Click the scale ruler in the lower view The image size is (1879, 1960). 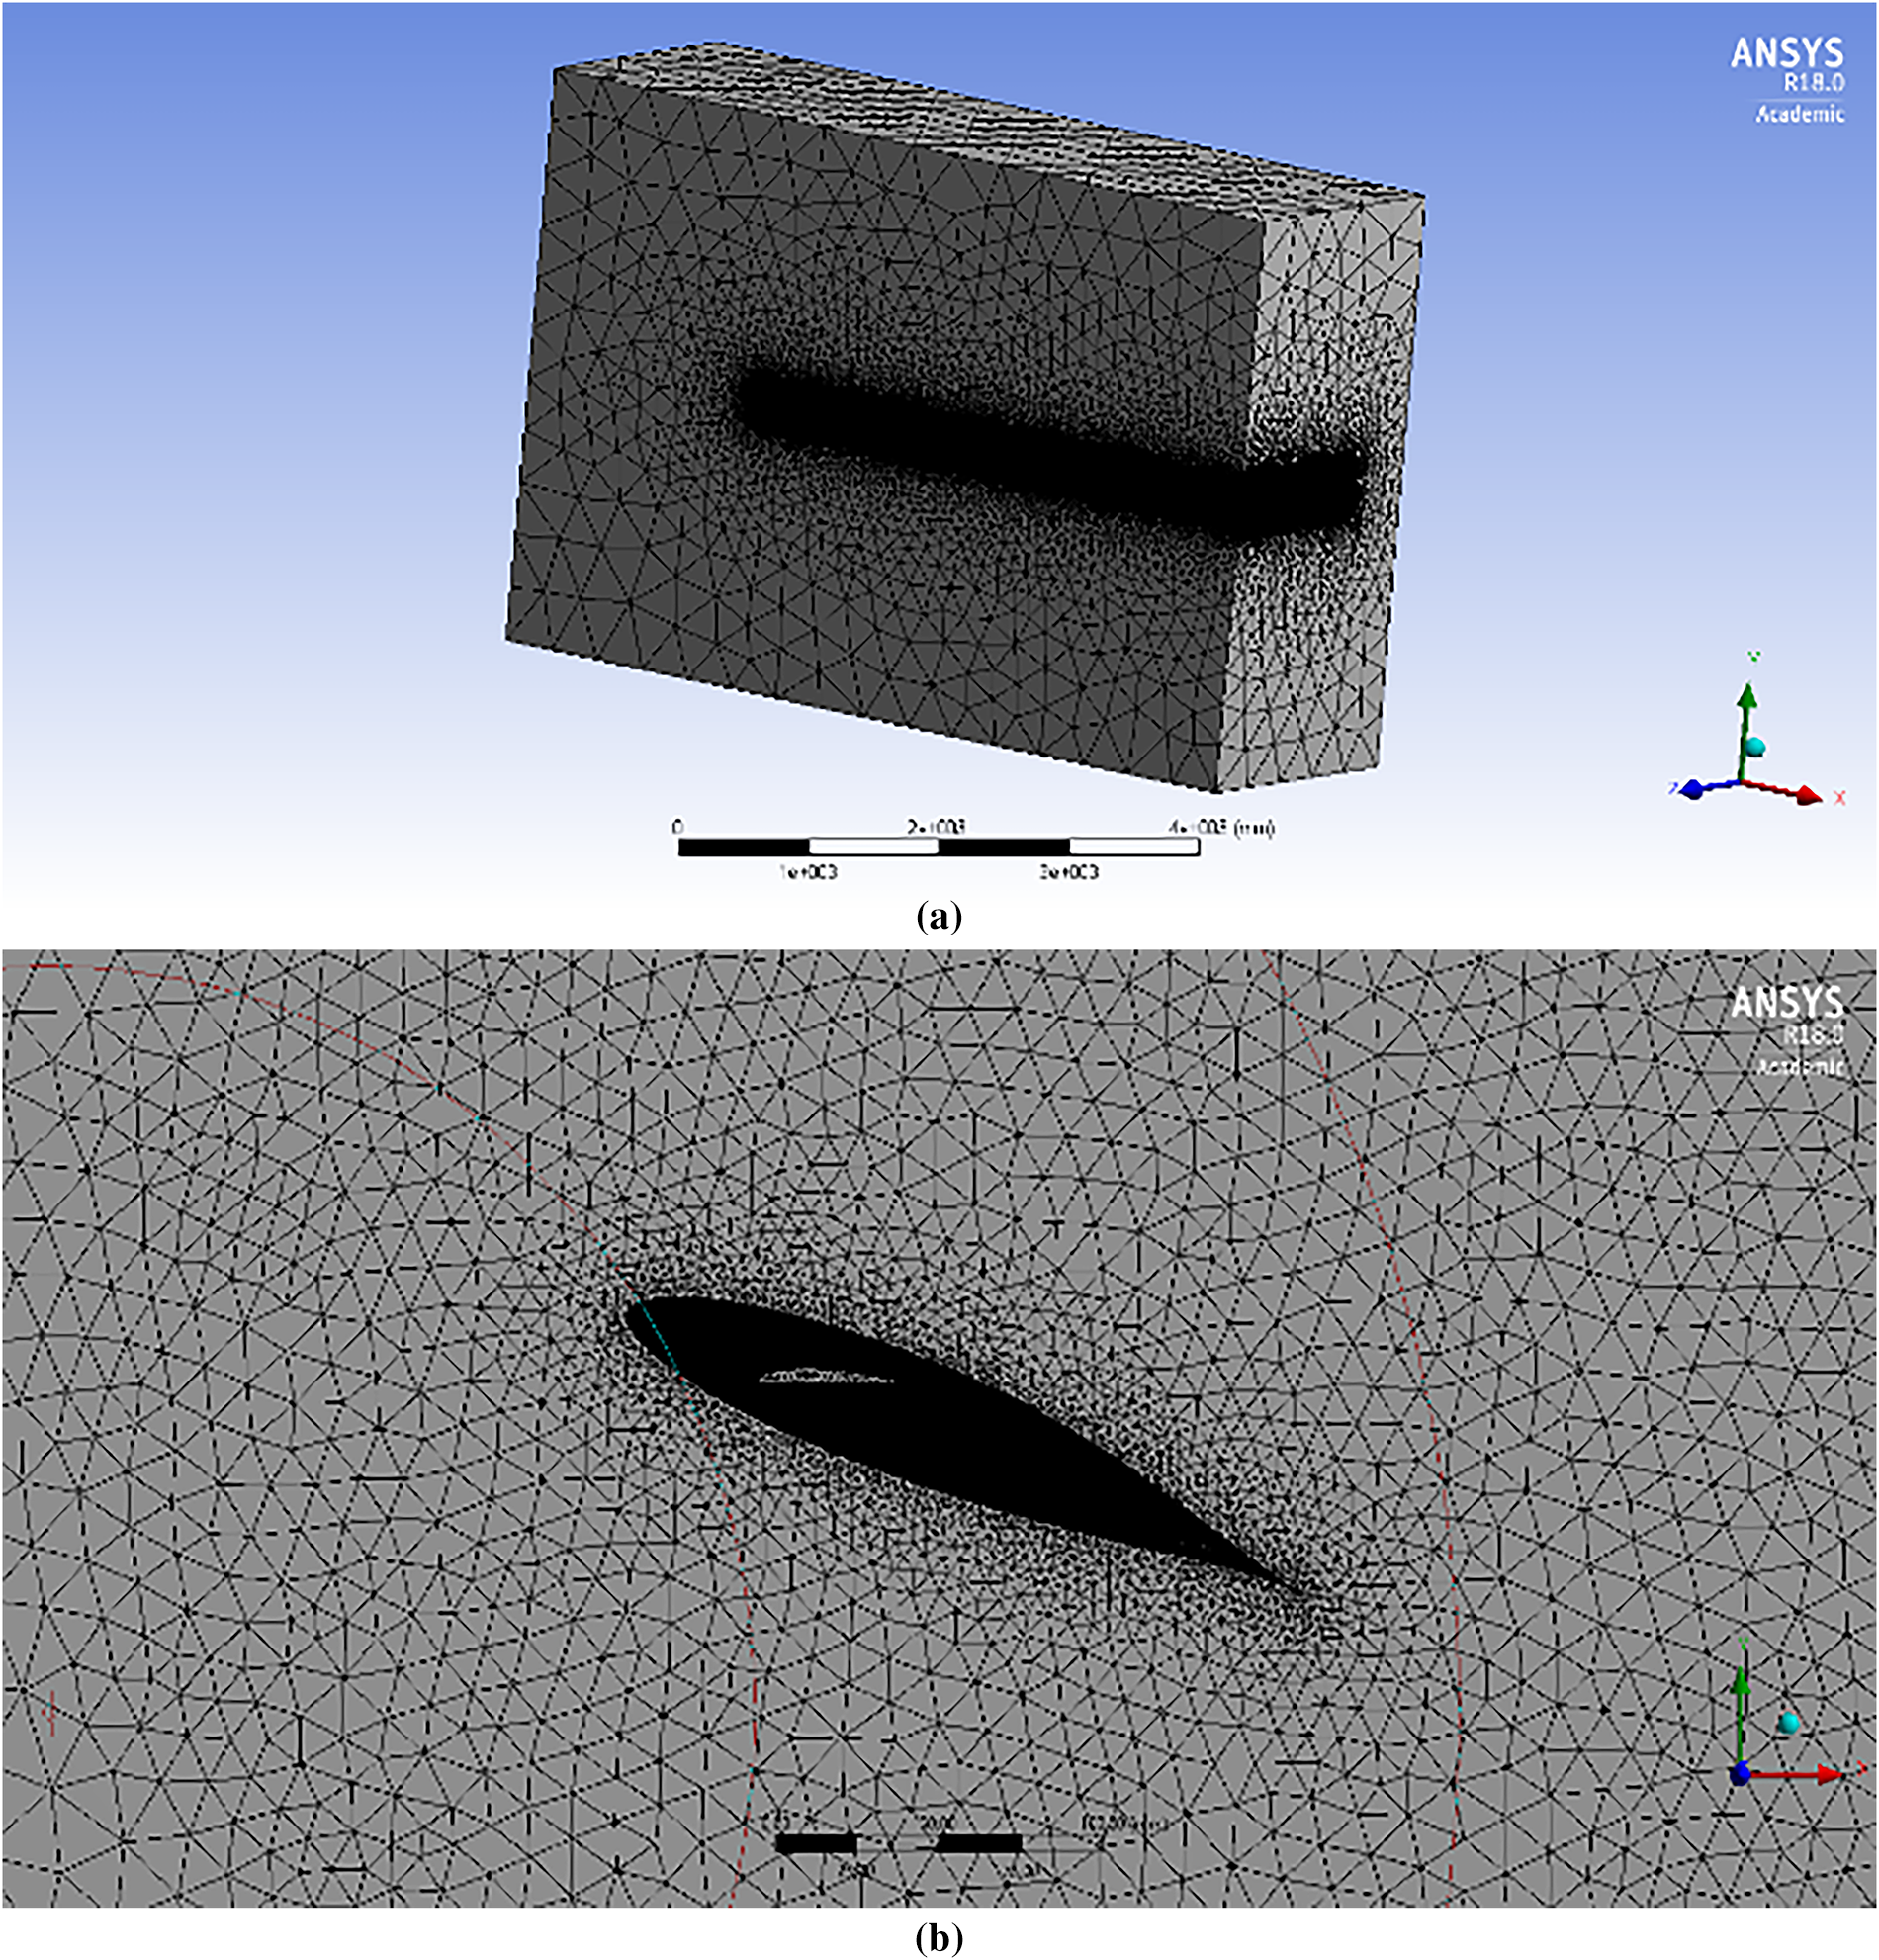[900, 1842]
